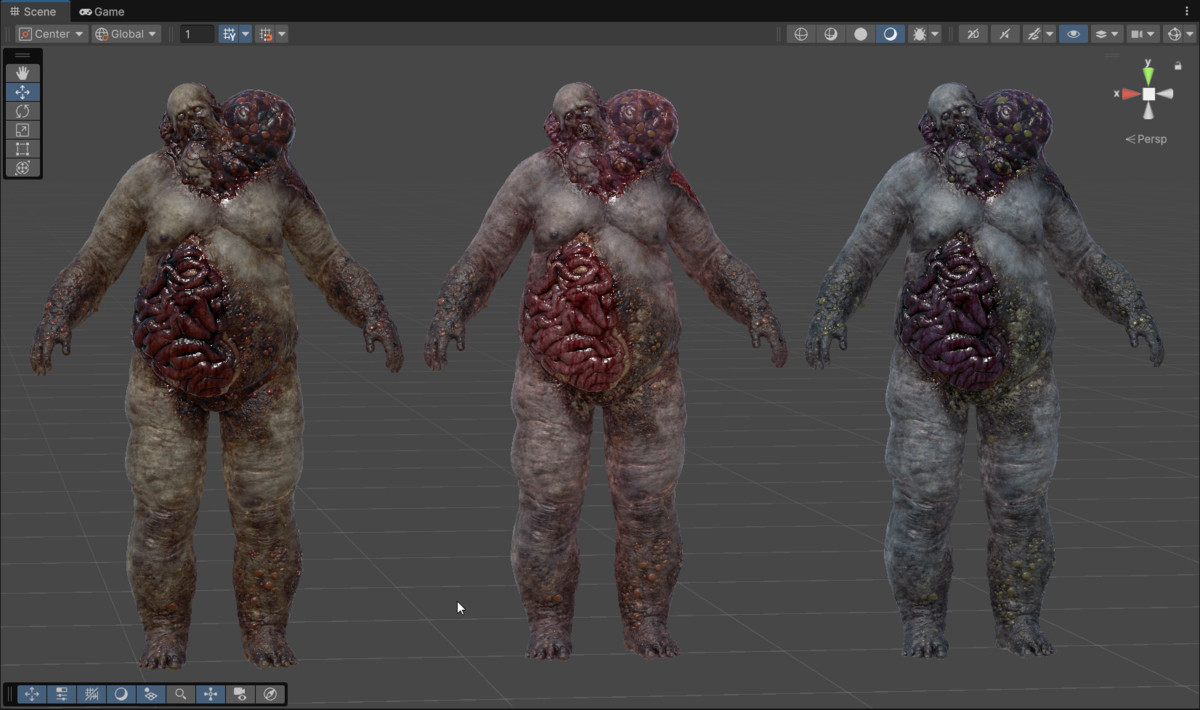Click the red X axis cone on gizmo
This screenshot has width=1200, height=710.
tap(1130, 94)
